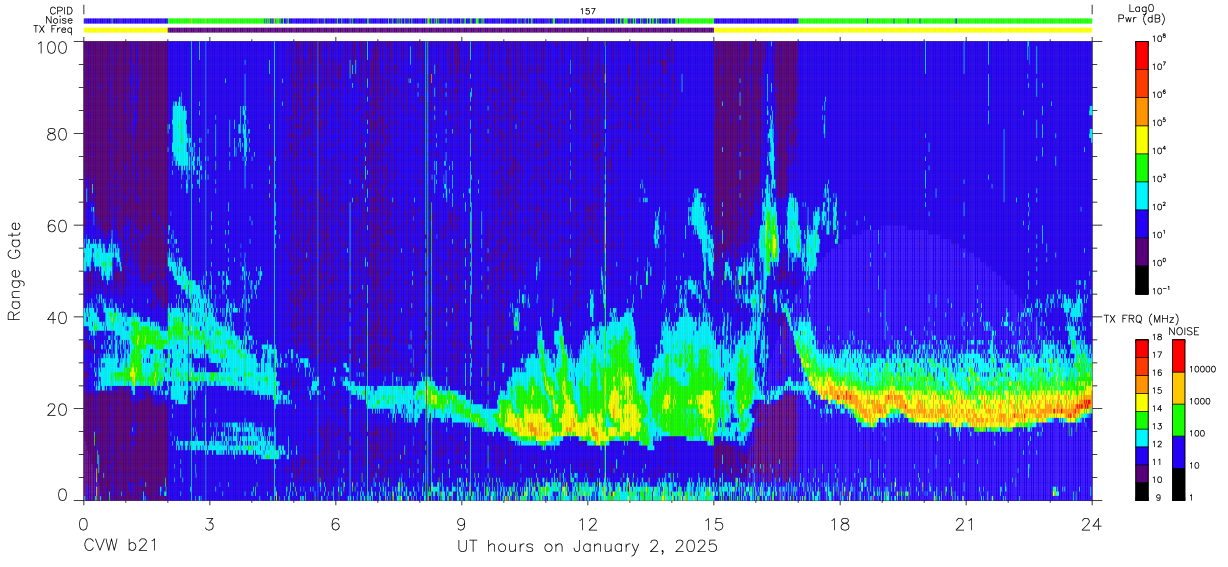
Task: Click the TX Freq row label
Action: pos(54,30)
